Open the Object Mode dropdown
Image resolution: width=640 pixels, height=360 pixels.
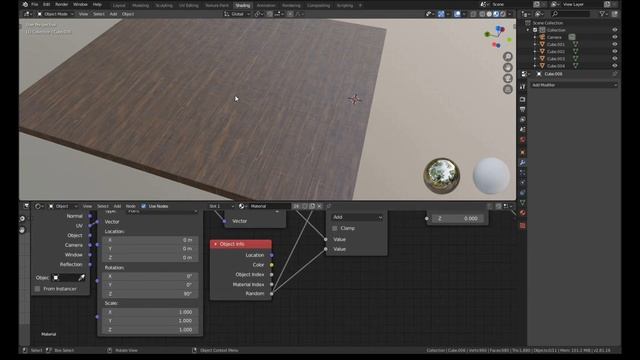pos(56,14)
